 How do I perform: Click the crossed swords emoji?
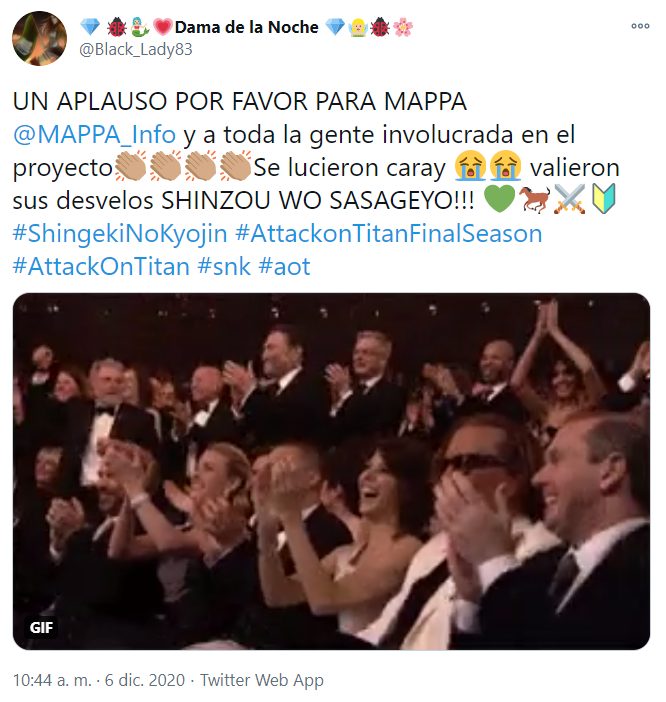point(569,199)
